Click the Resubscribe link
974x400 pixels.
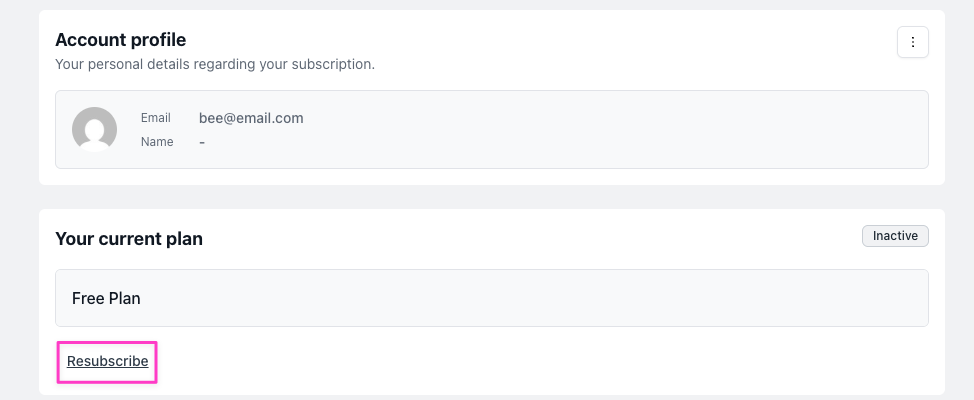pos(107,361)
